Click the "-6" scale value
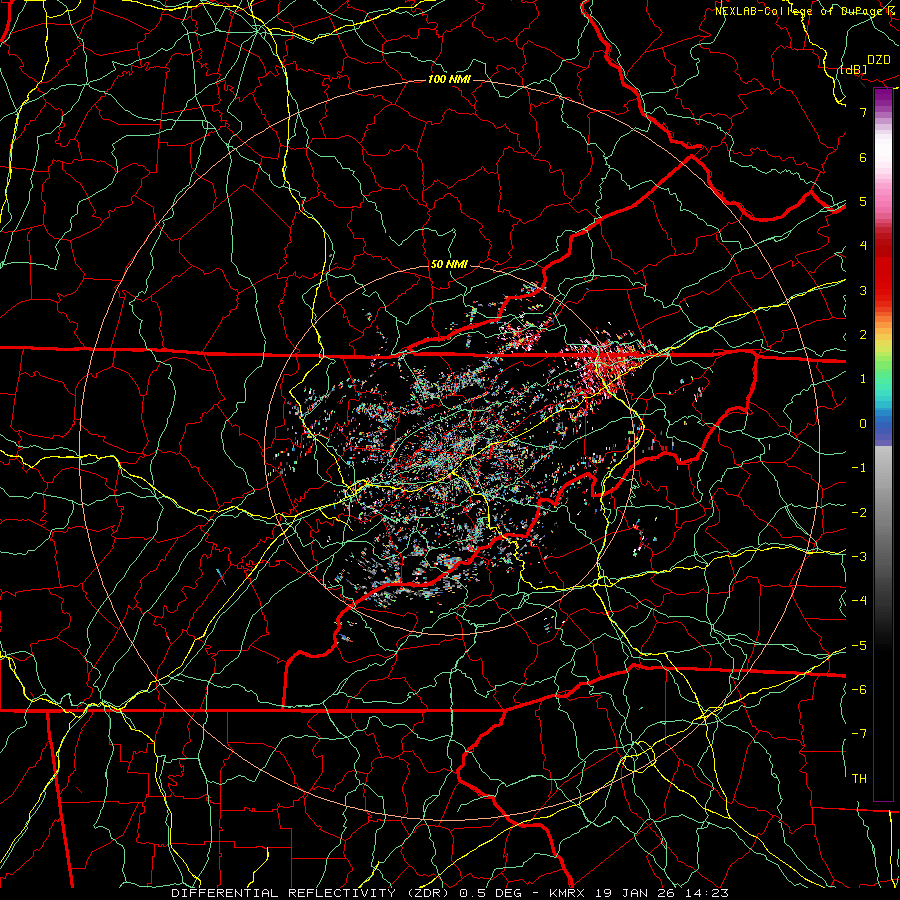 point(859,689)
